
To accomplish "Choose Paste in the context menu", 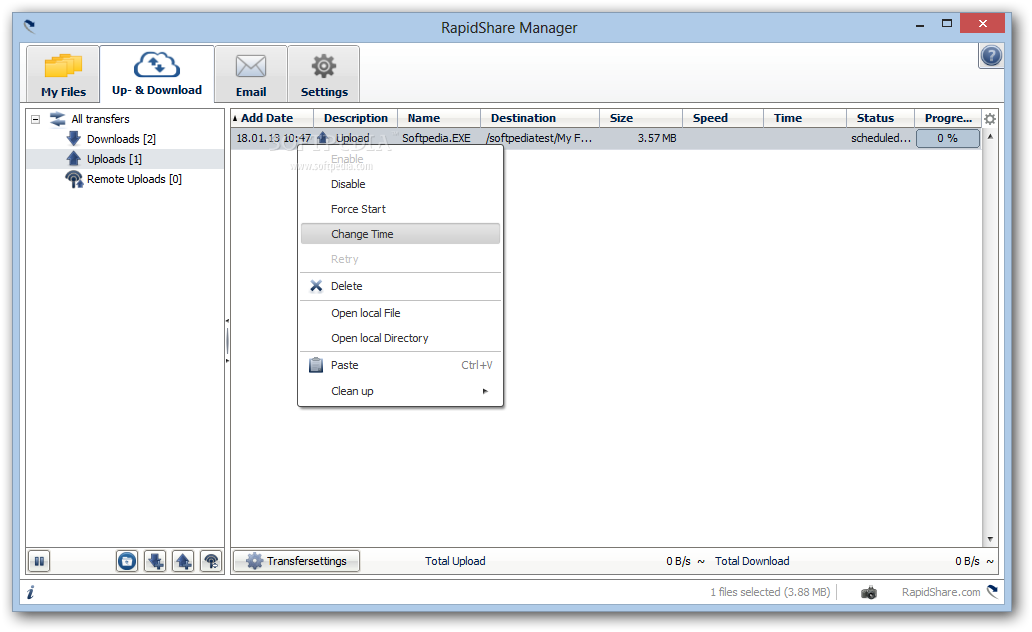I will (x=400, y=365).
